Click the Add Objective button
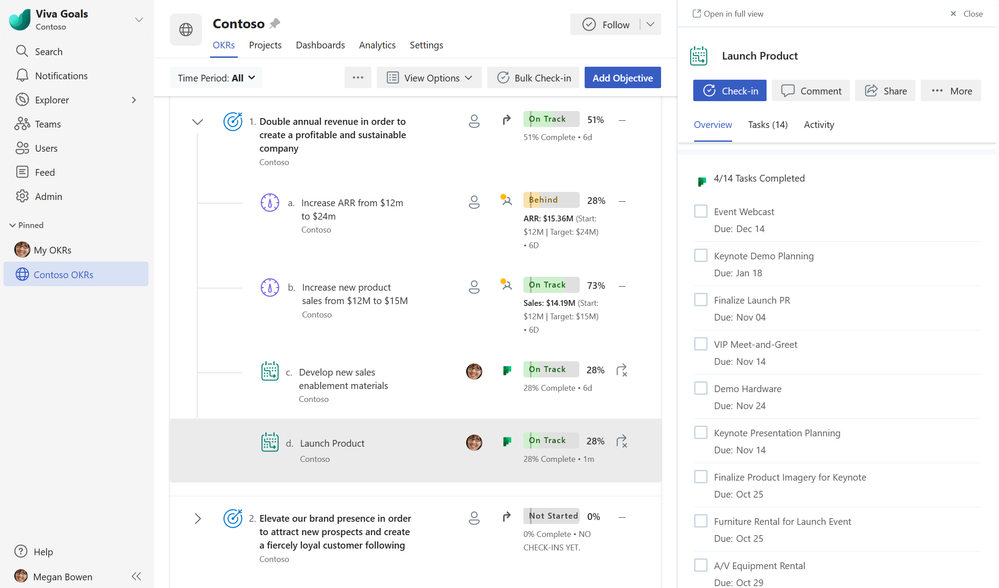 622,78
